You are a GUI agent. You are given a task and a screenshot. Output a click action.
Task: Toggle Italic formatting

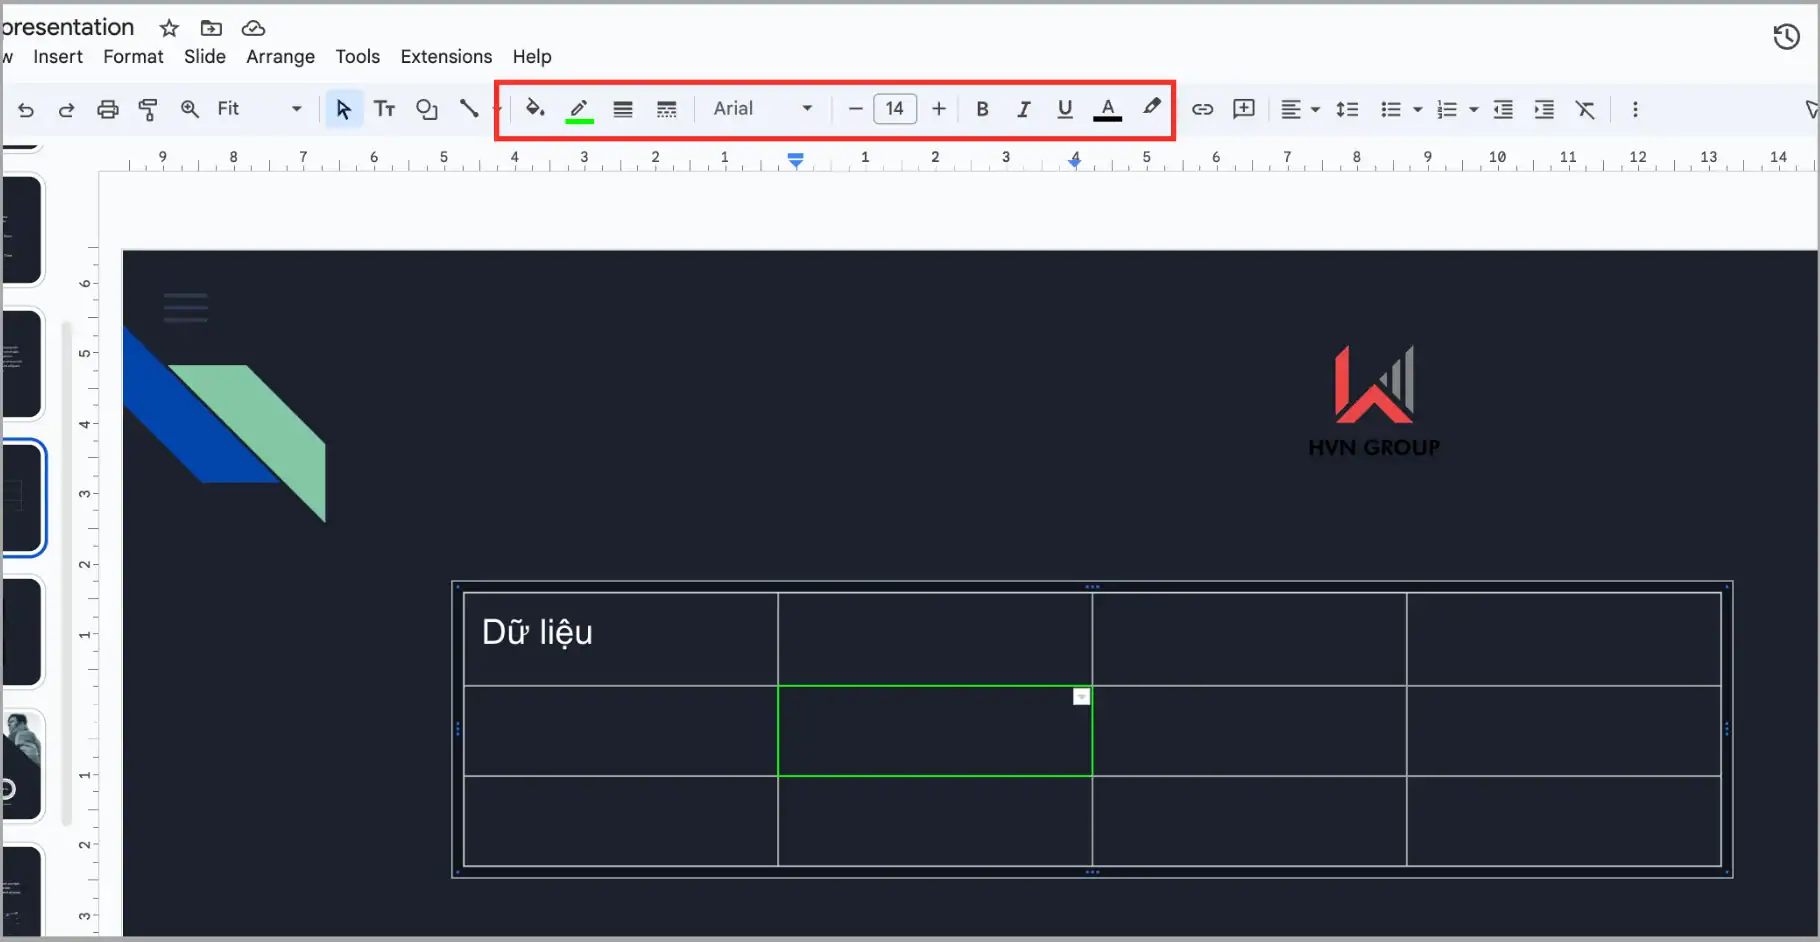point(1023,109)
